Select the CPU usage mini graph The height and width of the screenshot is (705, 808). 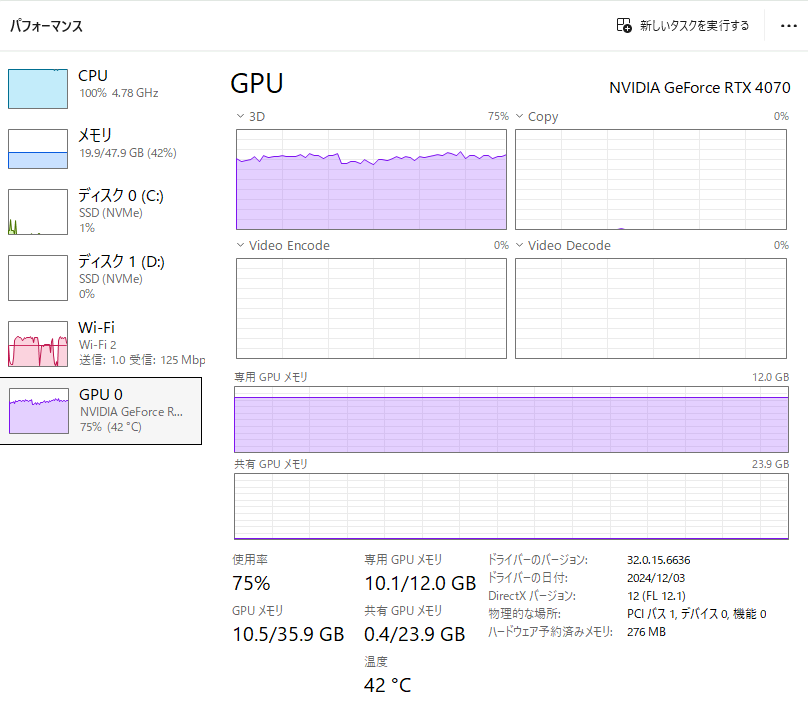tap(38, 88)
